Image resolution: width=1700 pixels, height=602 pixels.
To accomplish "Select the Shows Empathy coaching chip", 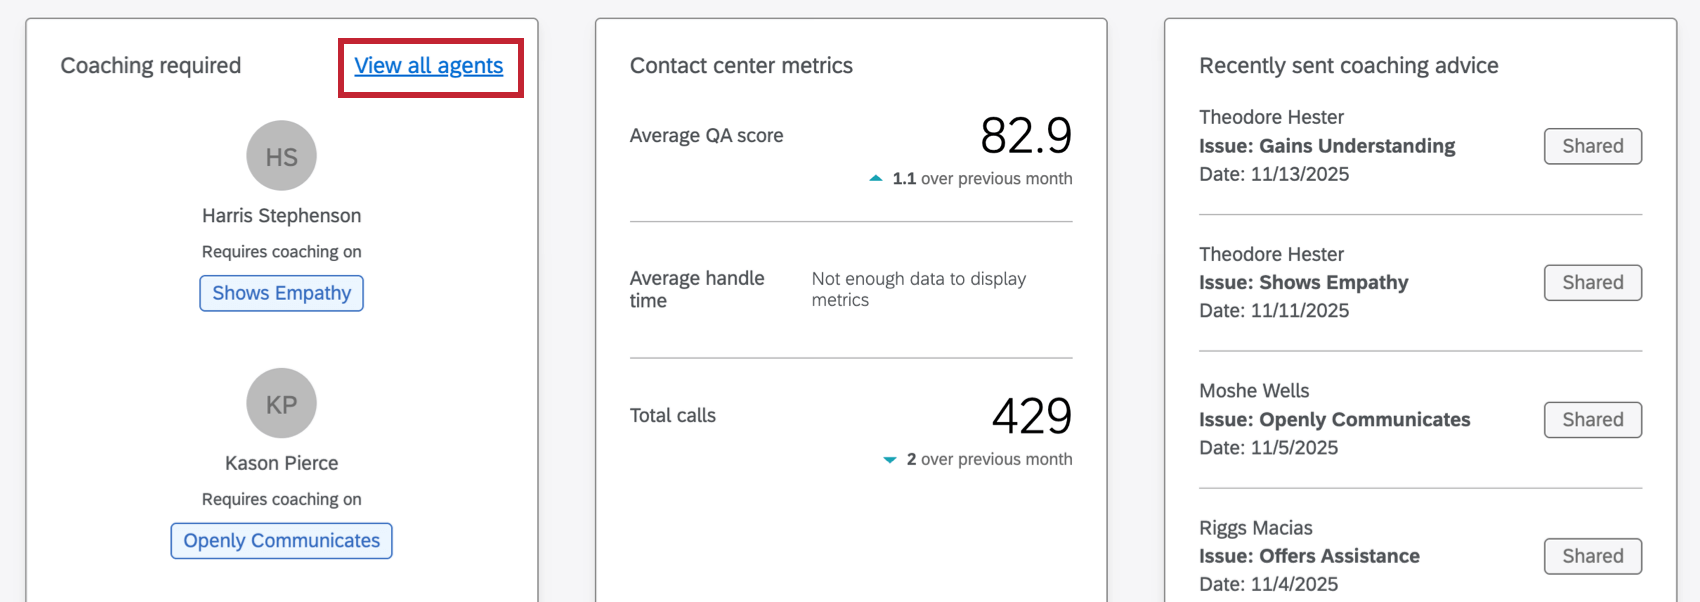I will click(281, 292).
